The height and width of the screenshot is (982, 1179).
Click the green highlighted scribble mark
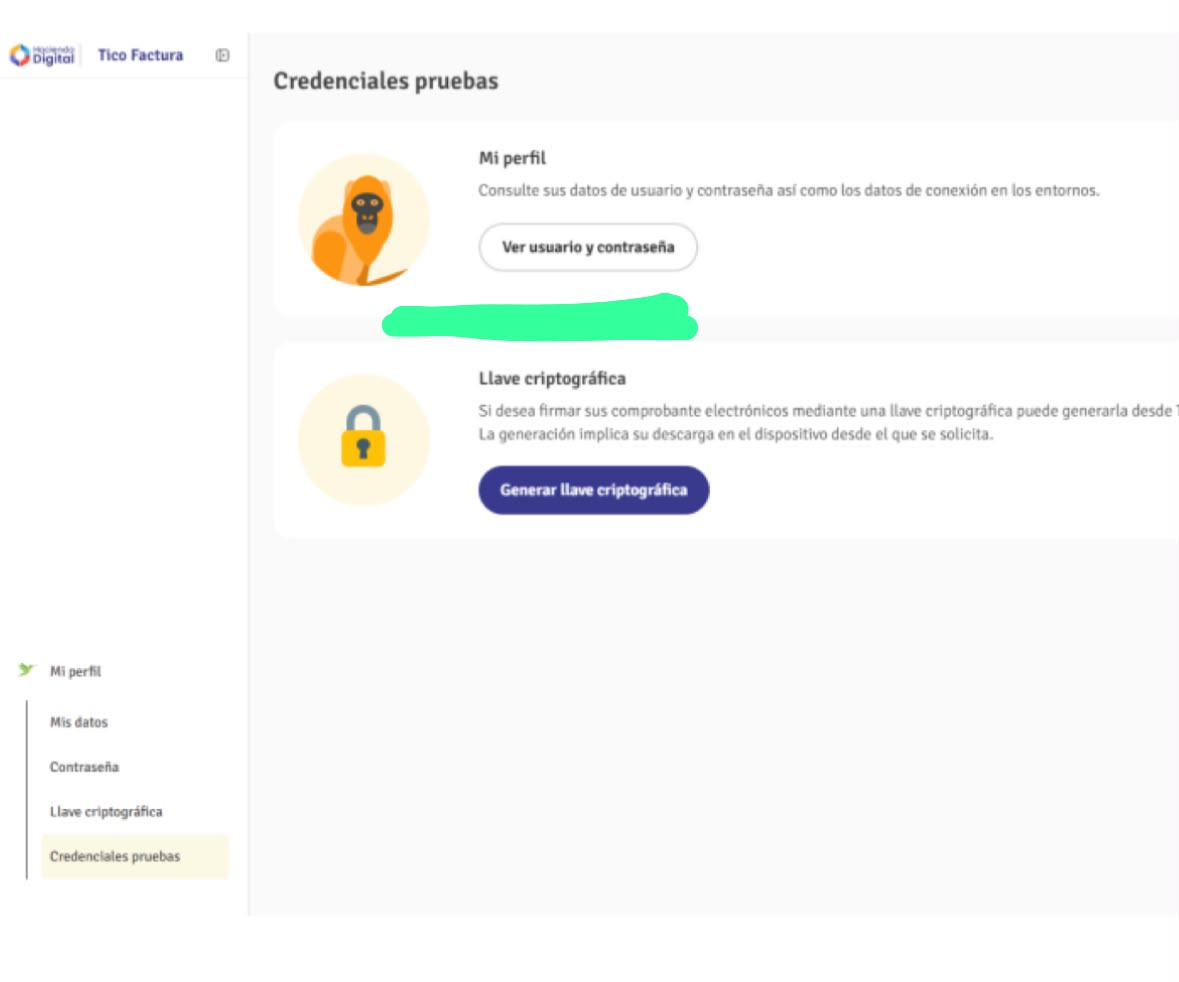[540, 317]
